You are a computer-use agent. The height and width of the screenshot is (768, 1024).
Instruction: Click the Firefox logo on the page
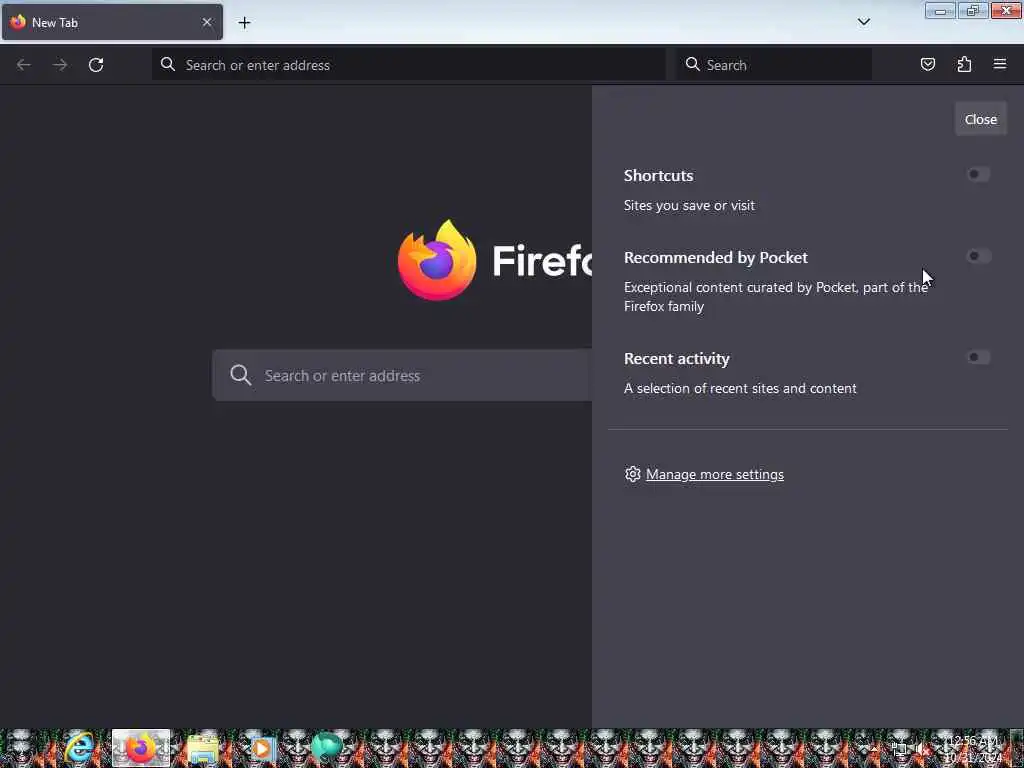click(437, 260)
